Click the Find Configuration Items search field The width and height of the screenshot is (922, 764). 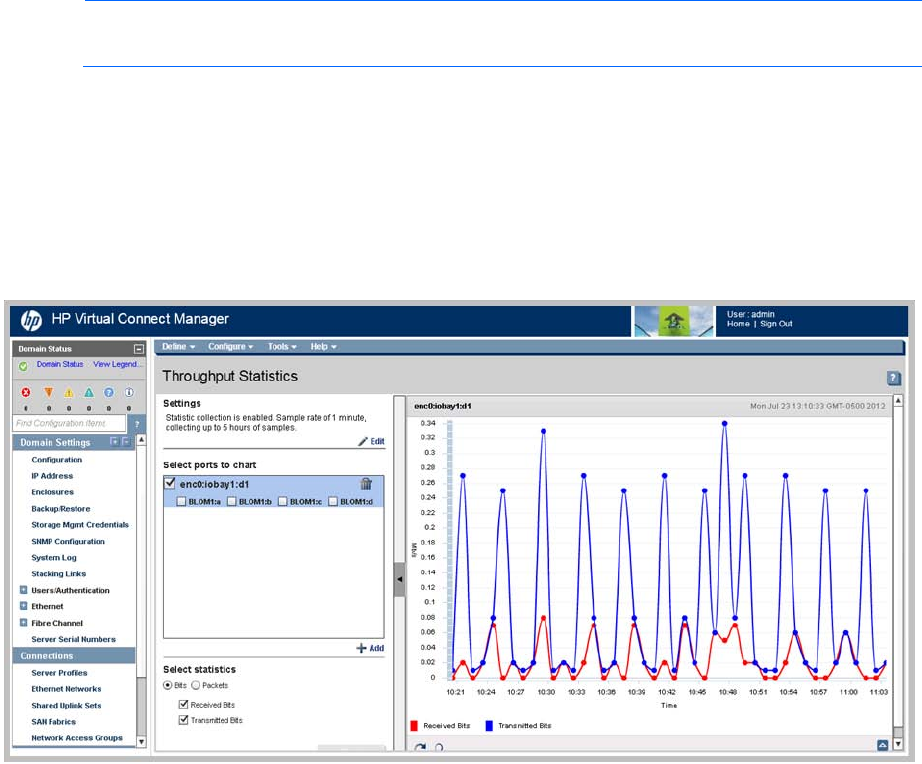click(x=69, y=424)
